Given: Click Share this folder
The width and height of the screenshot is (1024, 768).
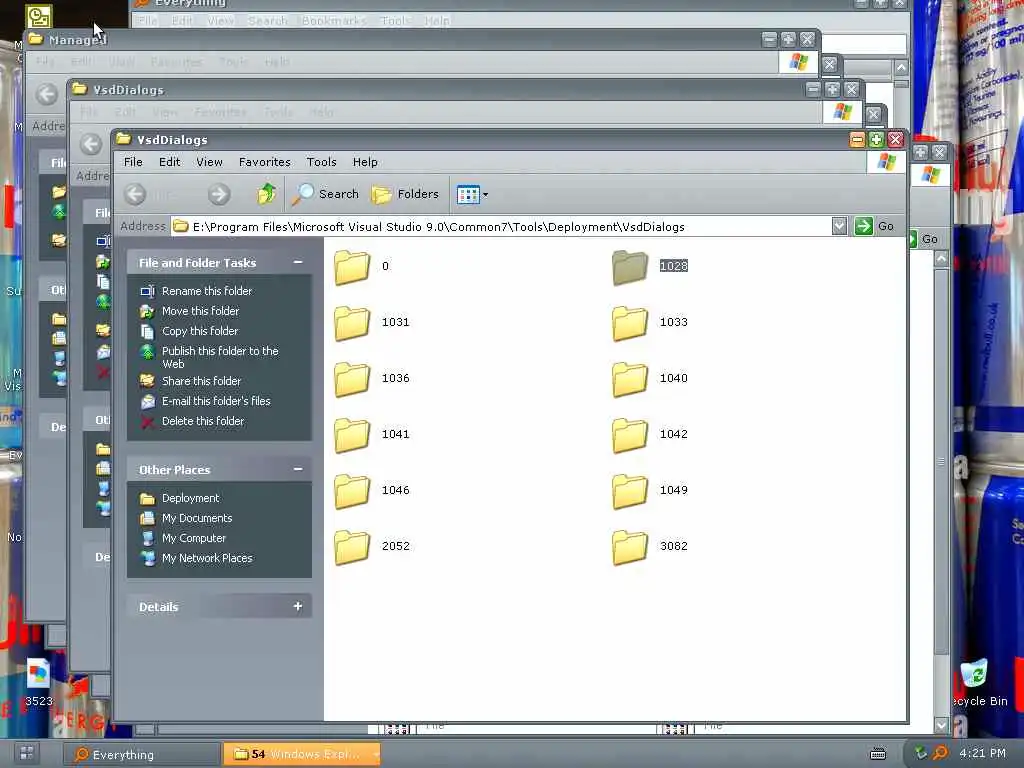Looking at the screenshot, I should point(201,381).
